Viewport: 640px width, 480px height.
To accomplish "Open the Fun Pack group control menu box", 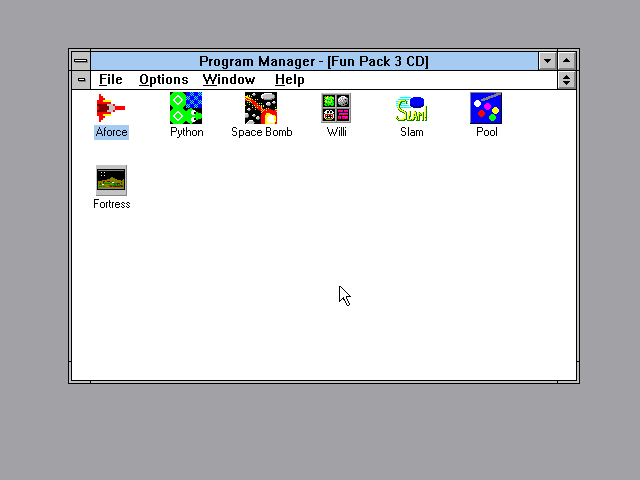I will 81,80.
